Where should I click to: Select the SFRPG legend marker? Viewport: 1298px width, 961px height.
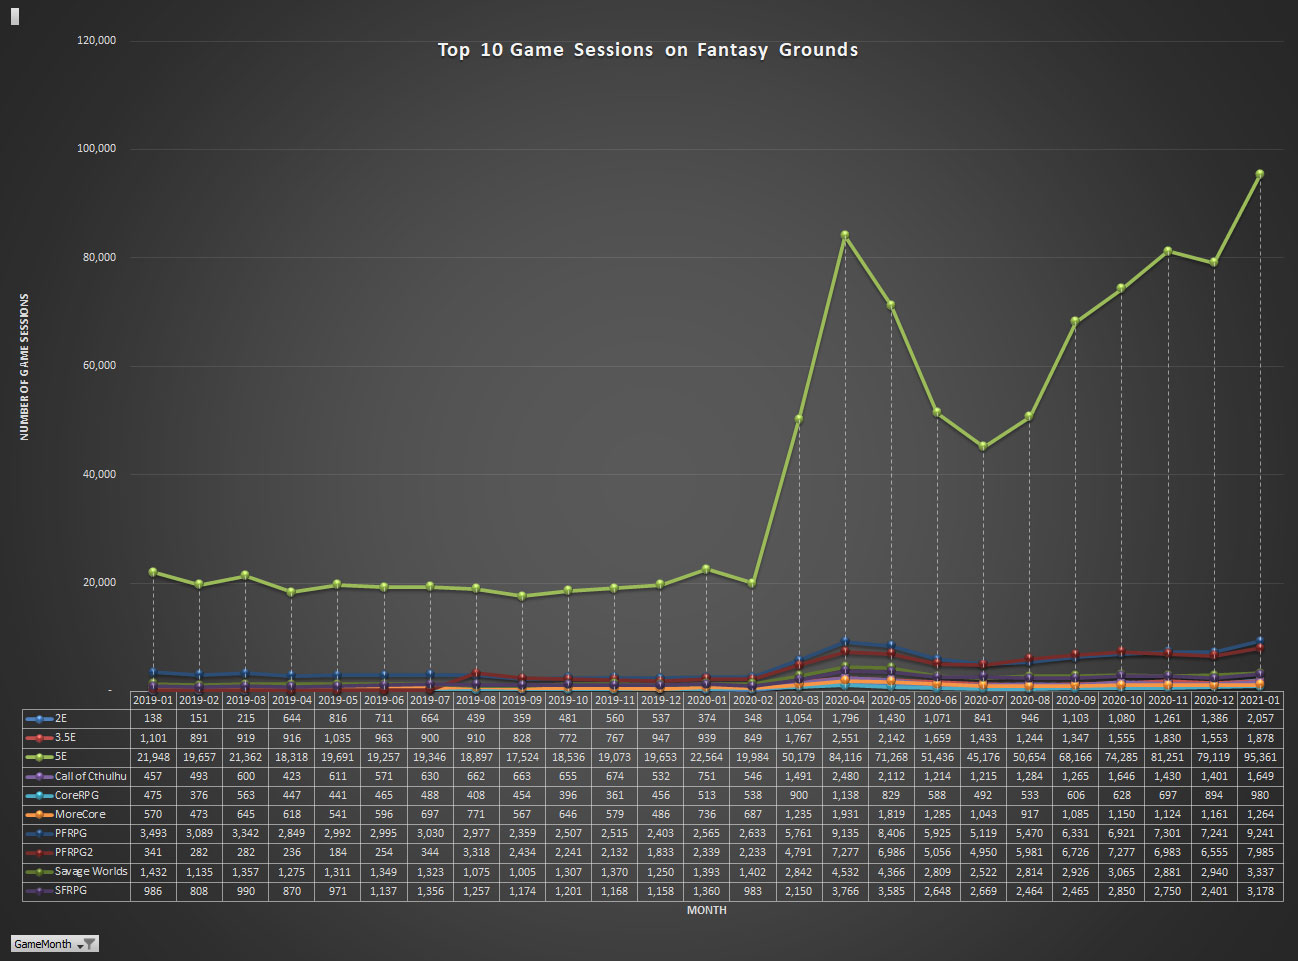click(39, 890)
